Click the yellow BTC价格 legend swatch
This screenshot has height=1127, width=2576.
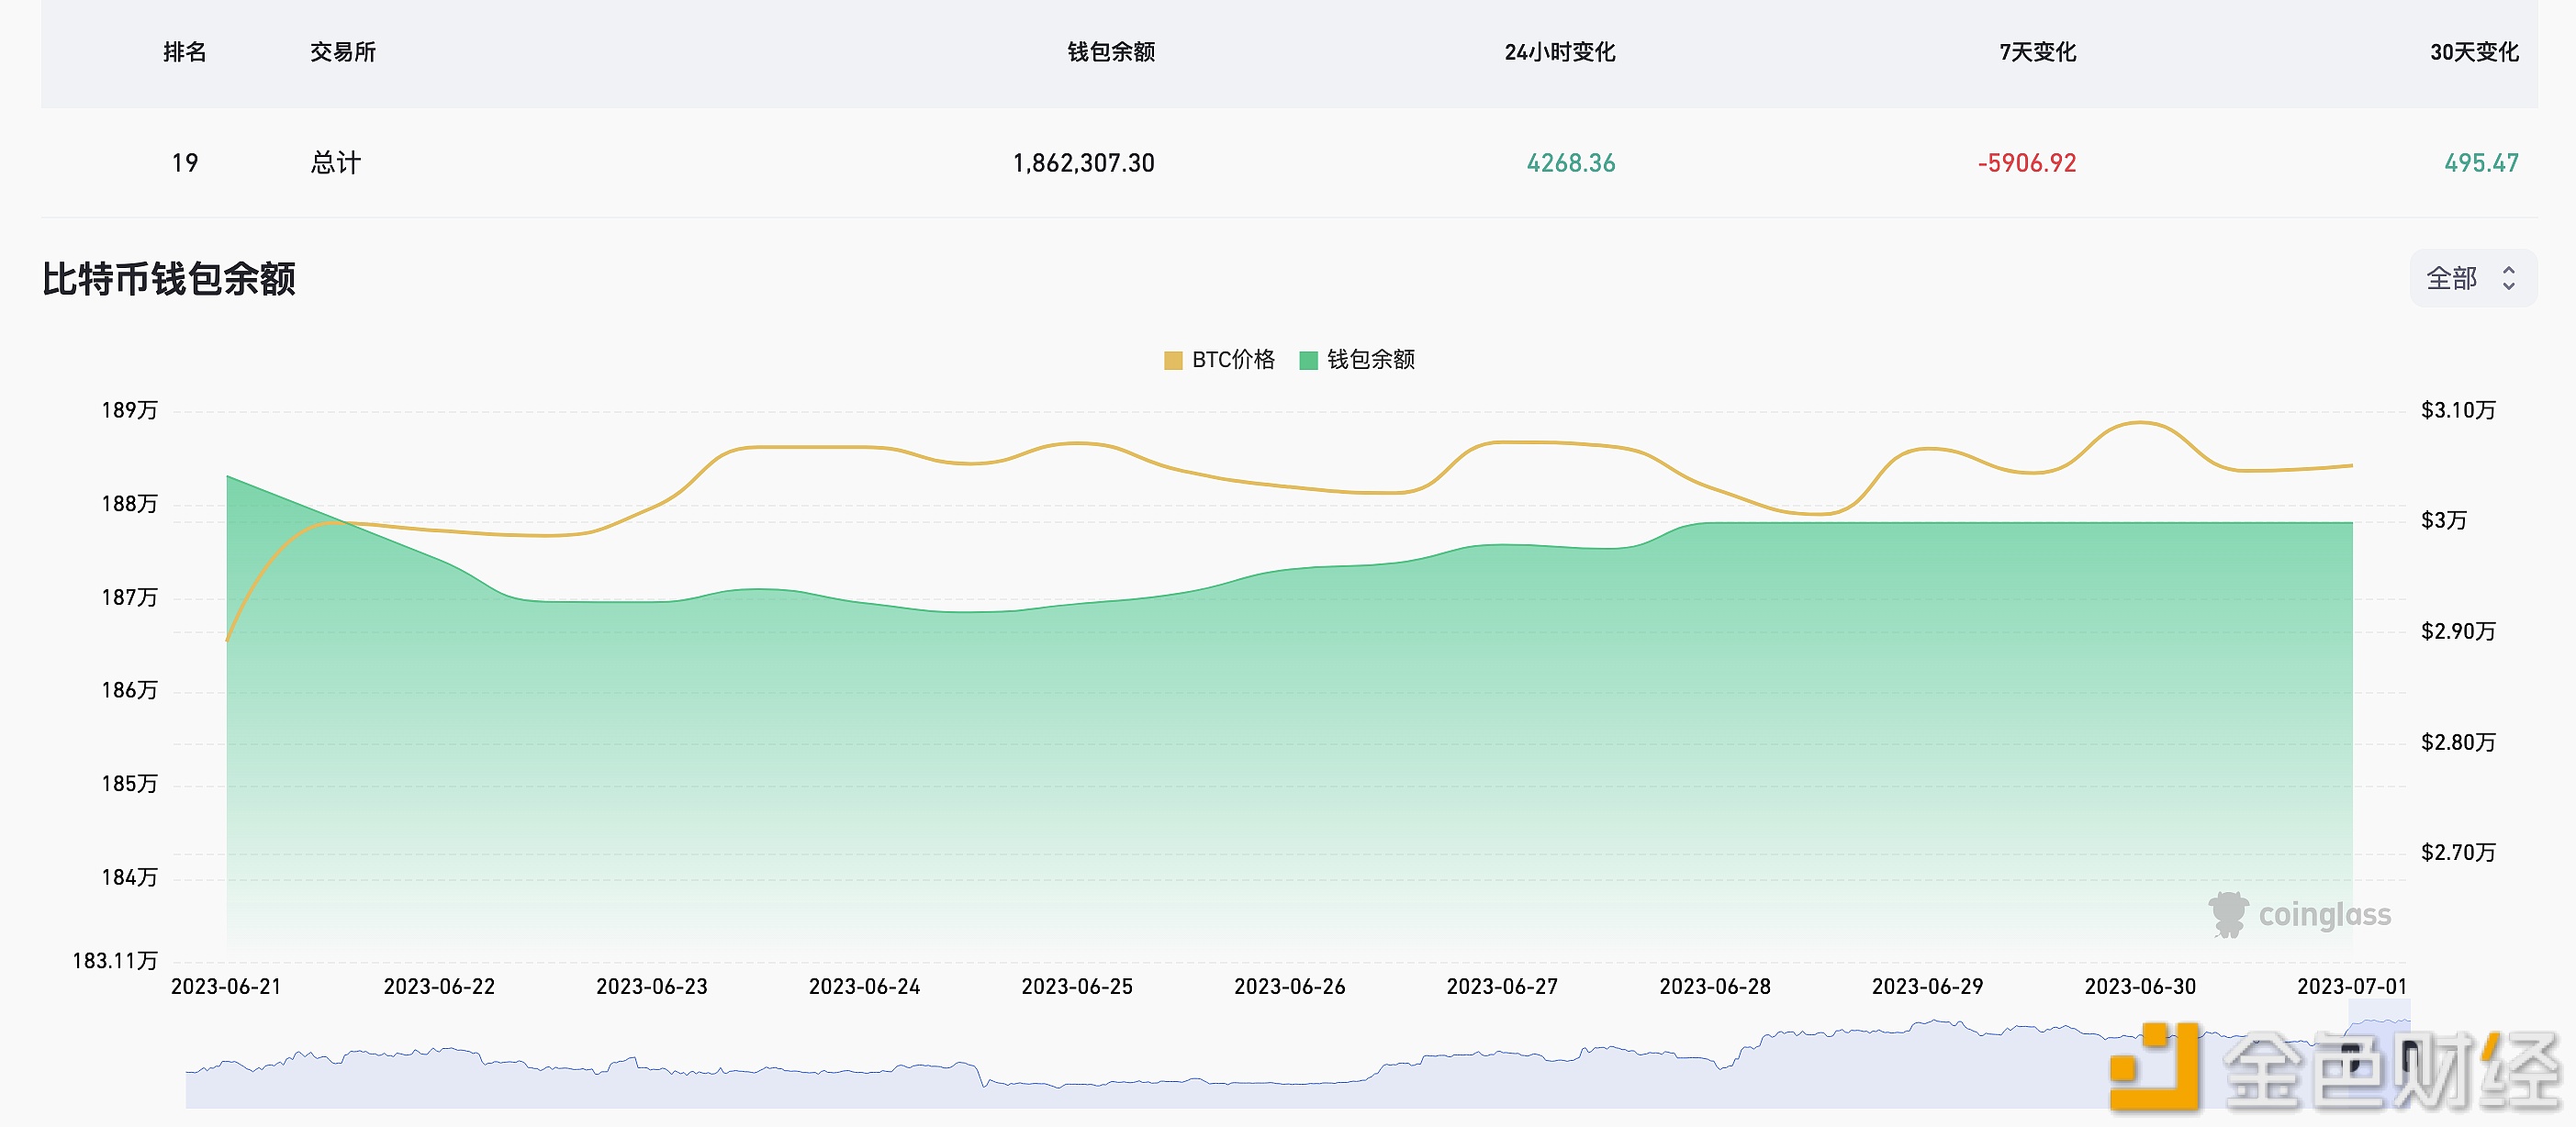[x=1173, y=361]
